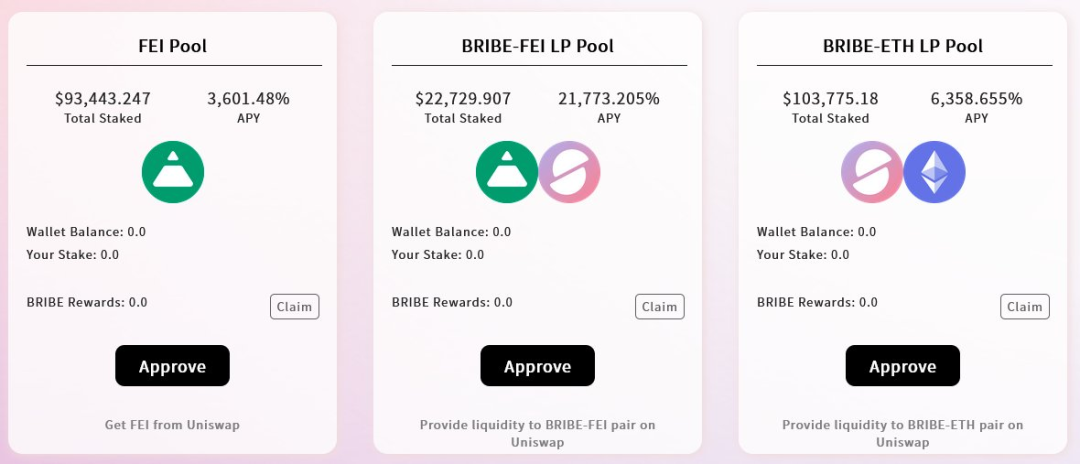Image resolution: width=1080 pixels, height=464 pixels.
Task: Claim BRIBE rewards in FEI Pool
Action: (294, 307)
